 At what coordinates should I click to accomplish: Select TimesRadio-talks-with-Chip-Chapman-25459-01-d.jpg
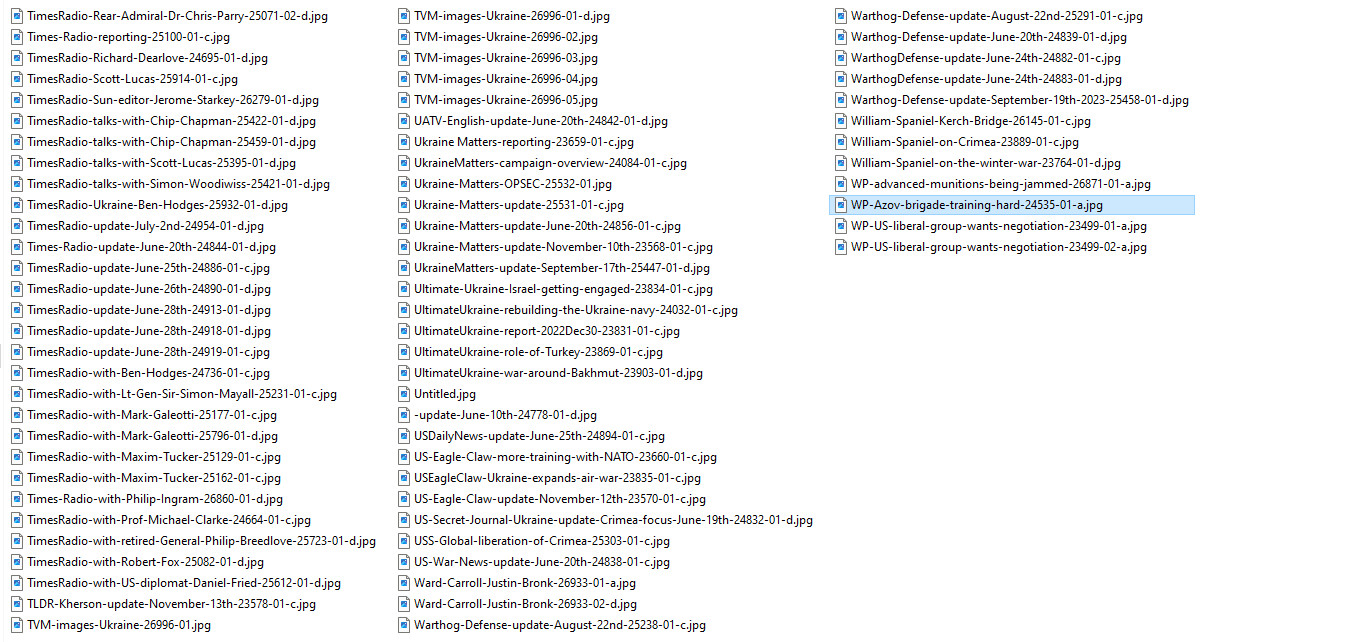171,142
